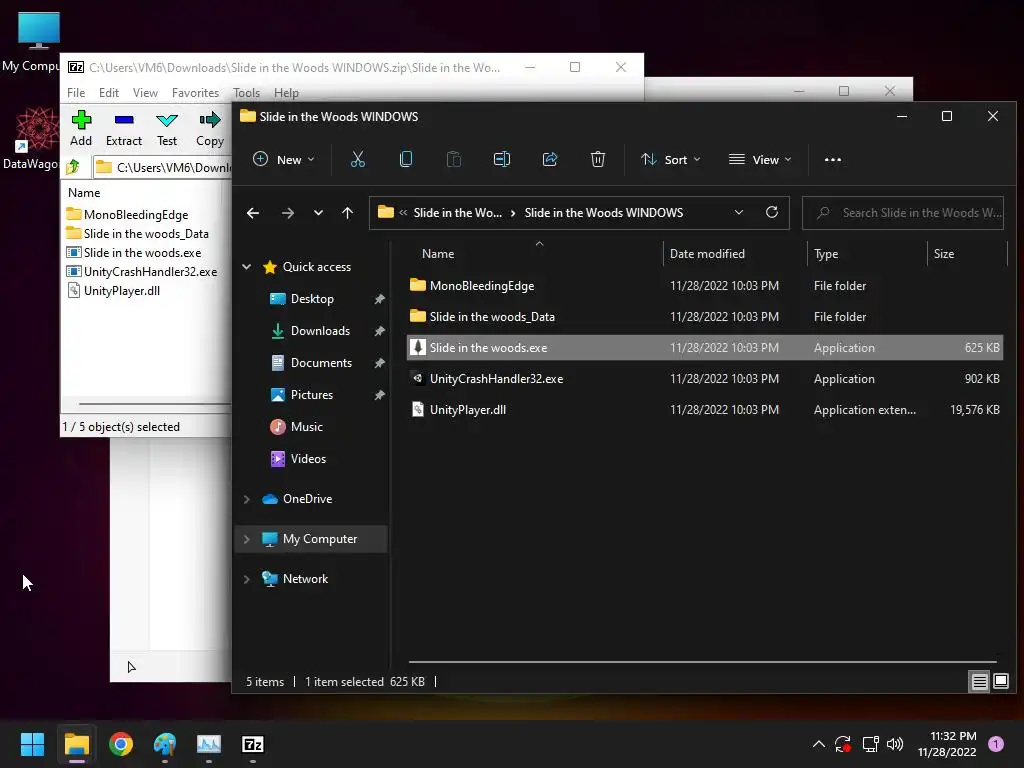Switch to details view layout icon
Viewport: 1024px width, 768px height.
980,682
